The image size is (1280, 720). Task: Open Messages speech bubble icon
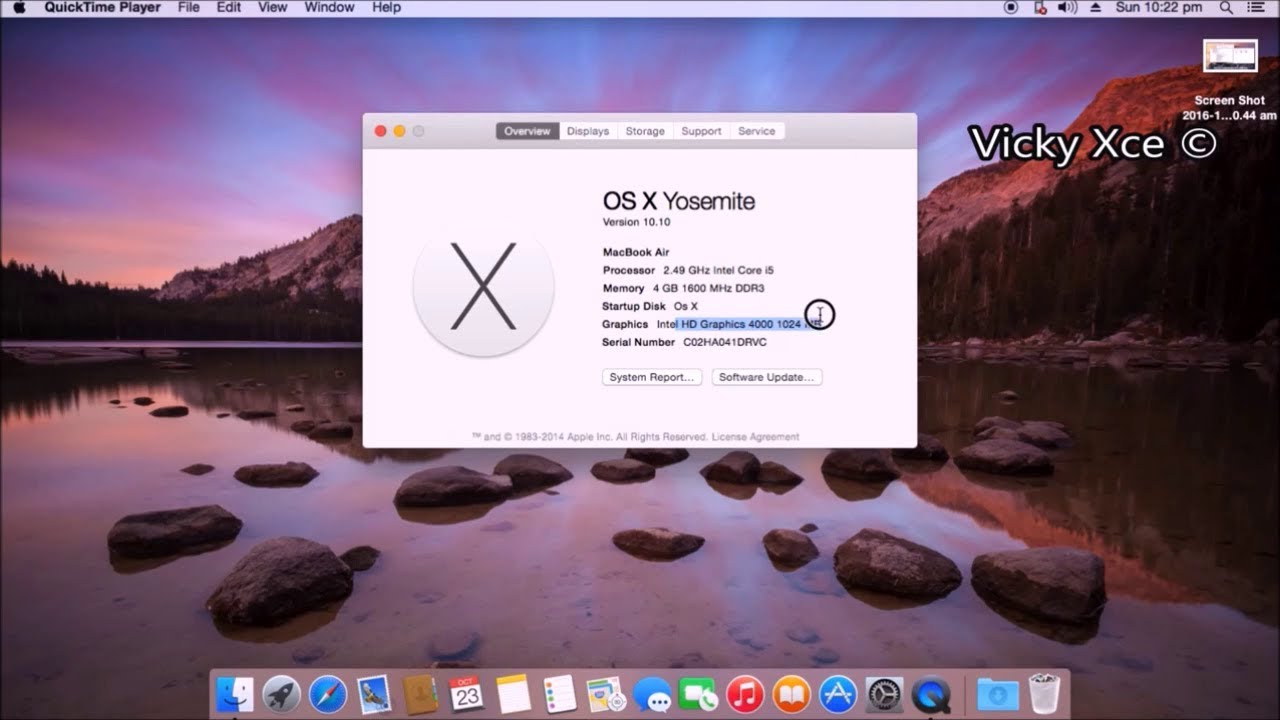(x=652, y=694)
